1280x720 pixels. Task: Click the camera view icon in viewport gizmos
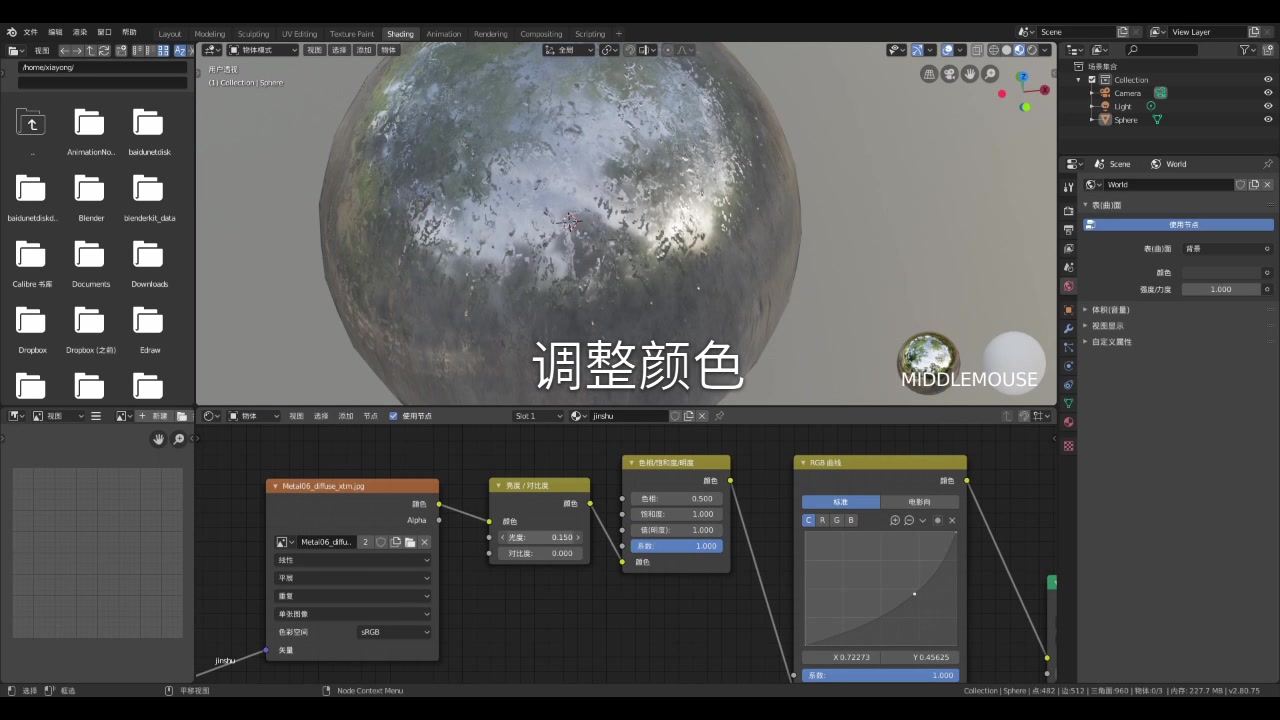coord(949,73)
